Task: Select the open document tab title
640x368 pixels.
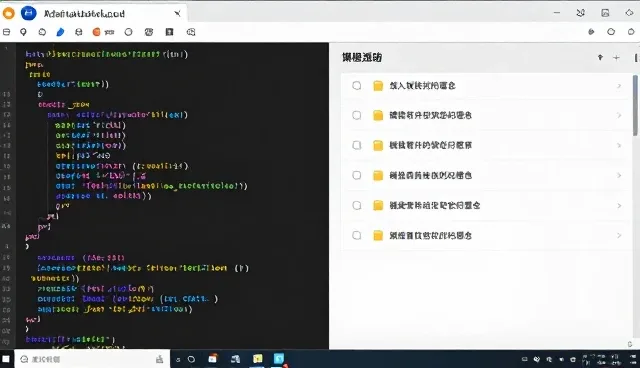Action: tap(84, 14)
